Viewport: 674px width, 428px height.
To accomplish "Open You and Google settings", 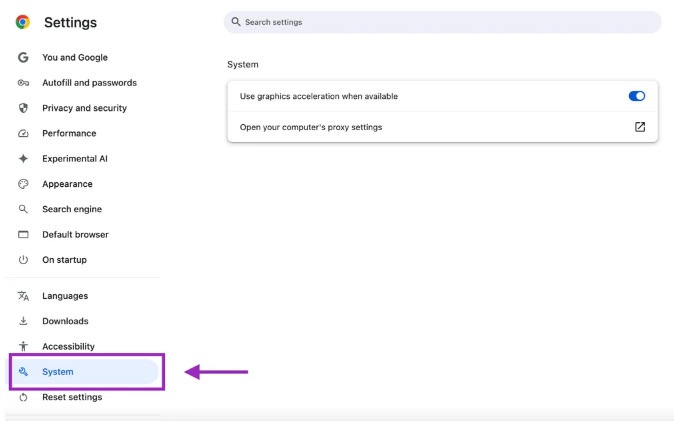I will point(75,57).
